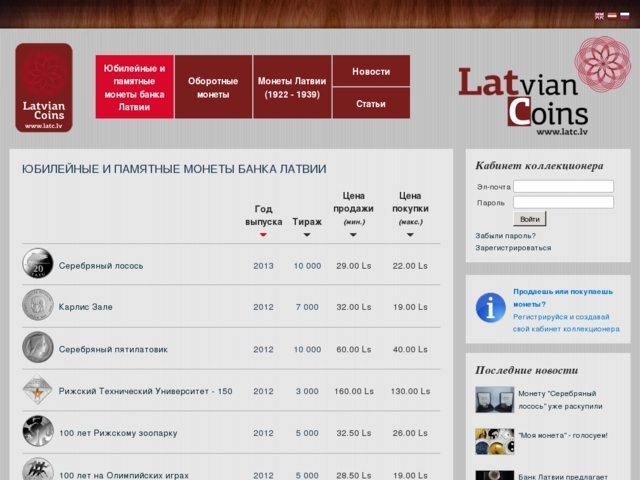
Task: Click Тираж column header
Action: [x=307, y=222]
